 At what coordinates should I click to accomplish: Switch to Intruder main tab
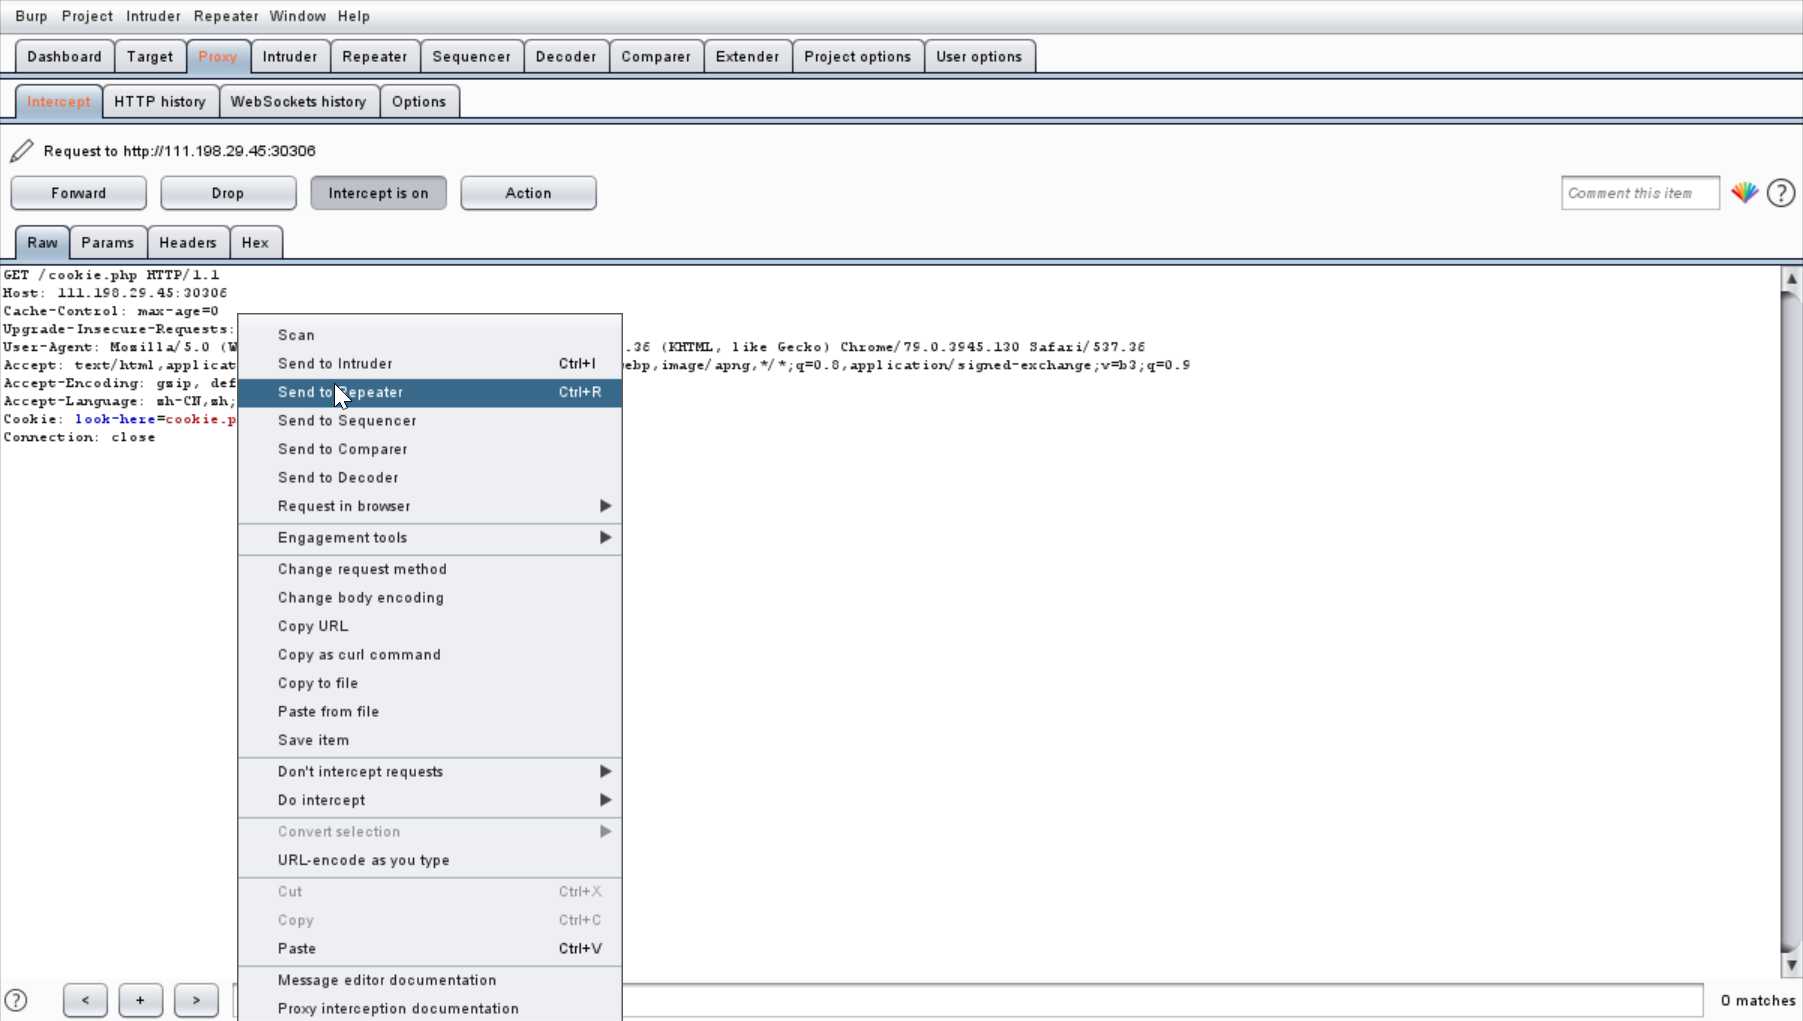[290, 57]
